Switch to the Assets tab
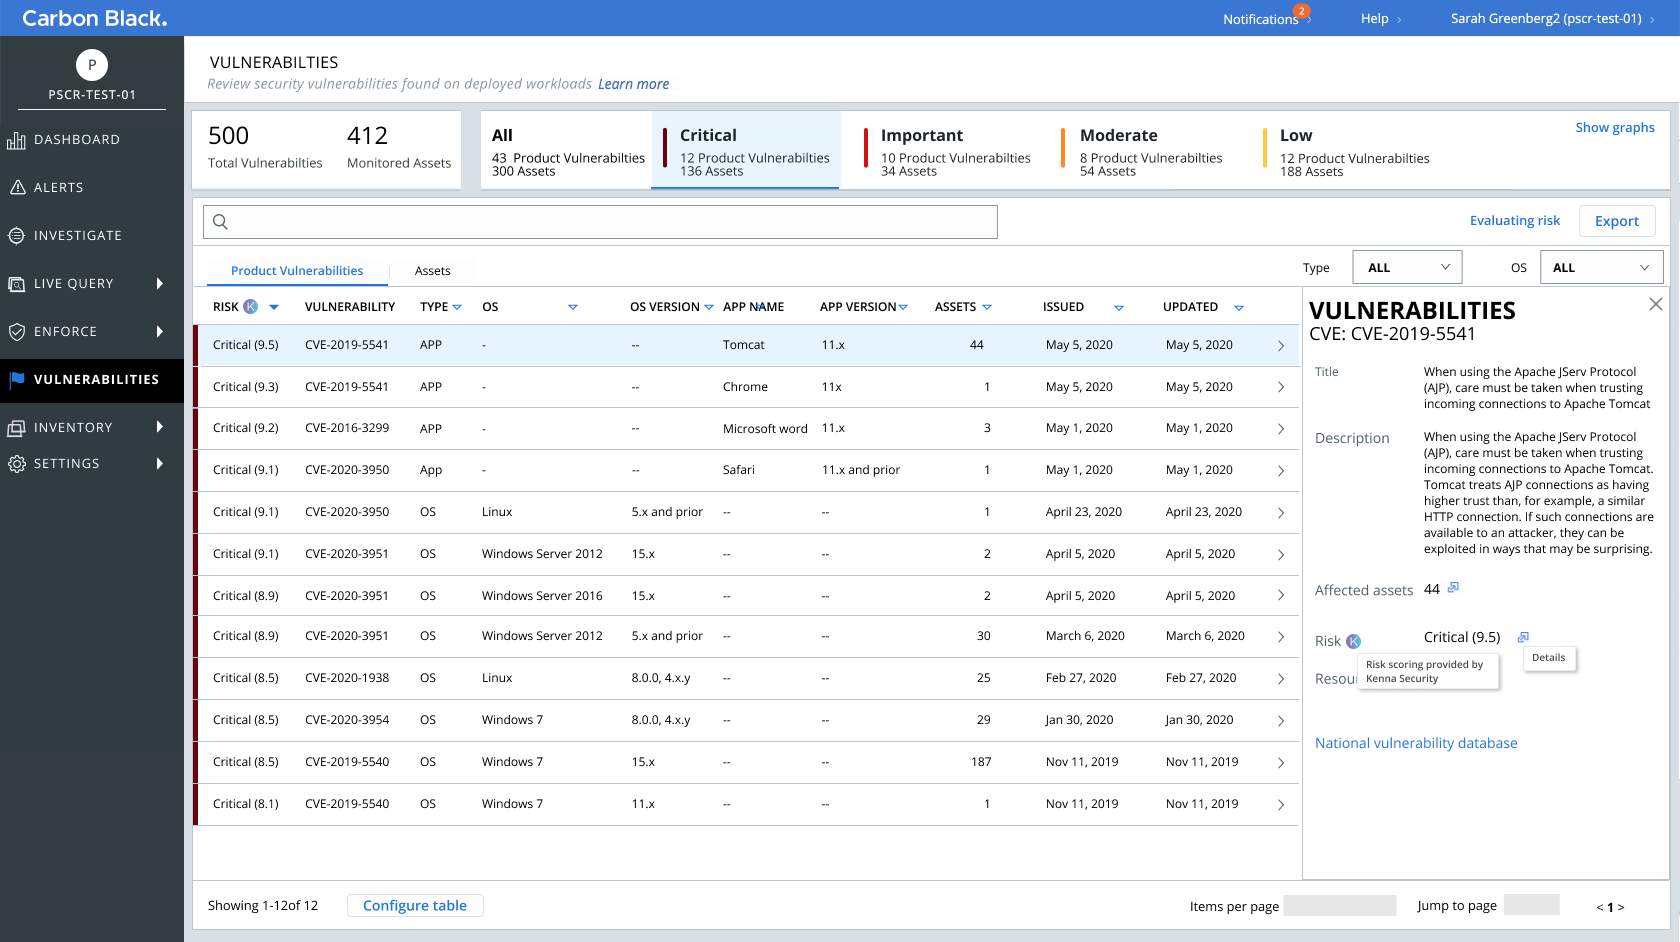This screenshot has width=1680, height=942. point(432,271)
